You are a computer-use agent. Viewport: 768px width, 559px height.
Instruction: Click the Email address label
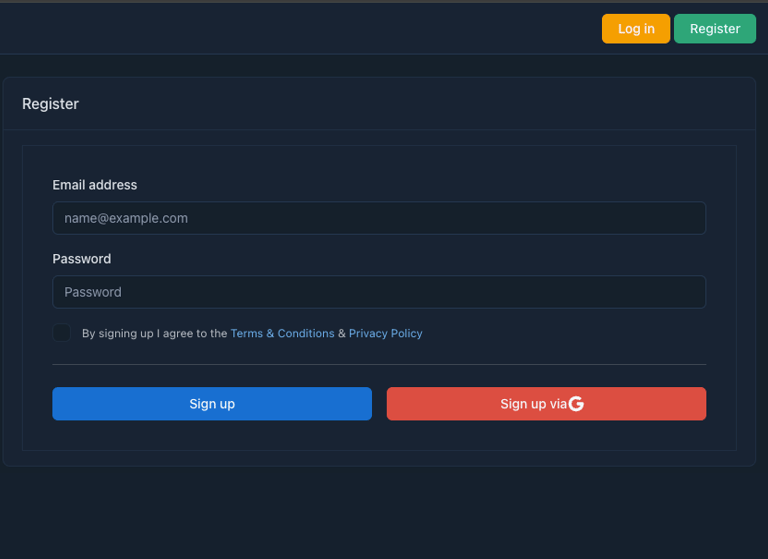(95, 185)
